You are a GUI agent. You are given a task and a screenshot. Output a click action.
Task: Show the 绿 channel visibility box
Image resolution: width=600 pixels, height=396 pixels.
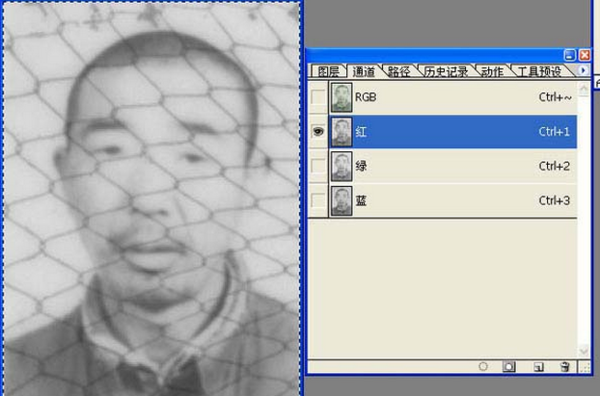tap(318, 166)
